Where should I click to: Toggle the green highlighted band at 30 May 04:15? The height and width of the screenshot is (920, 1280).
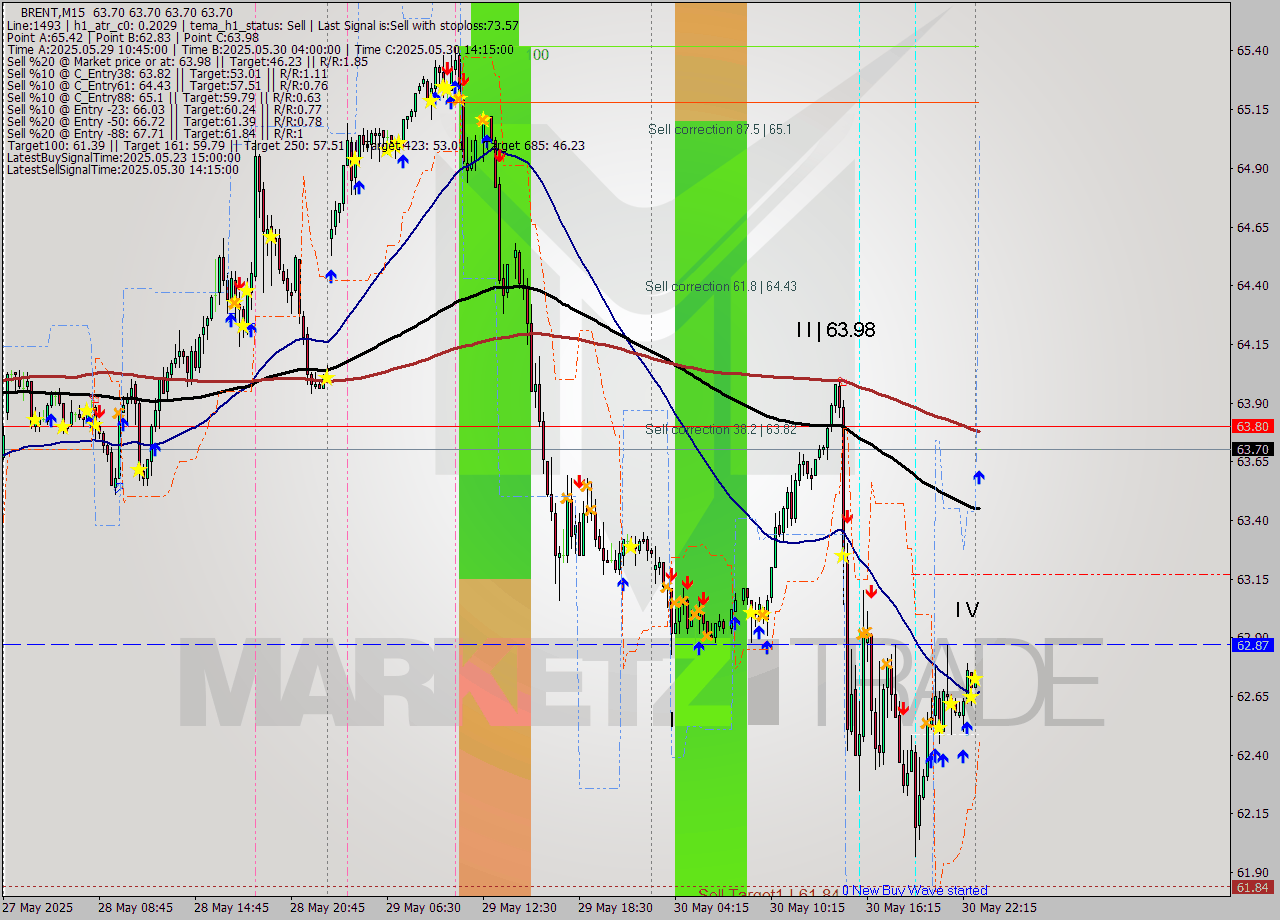pyautogui.click(x=710, y=400)
